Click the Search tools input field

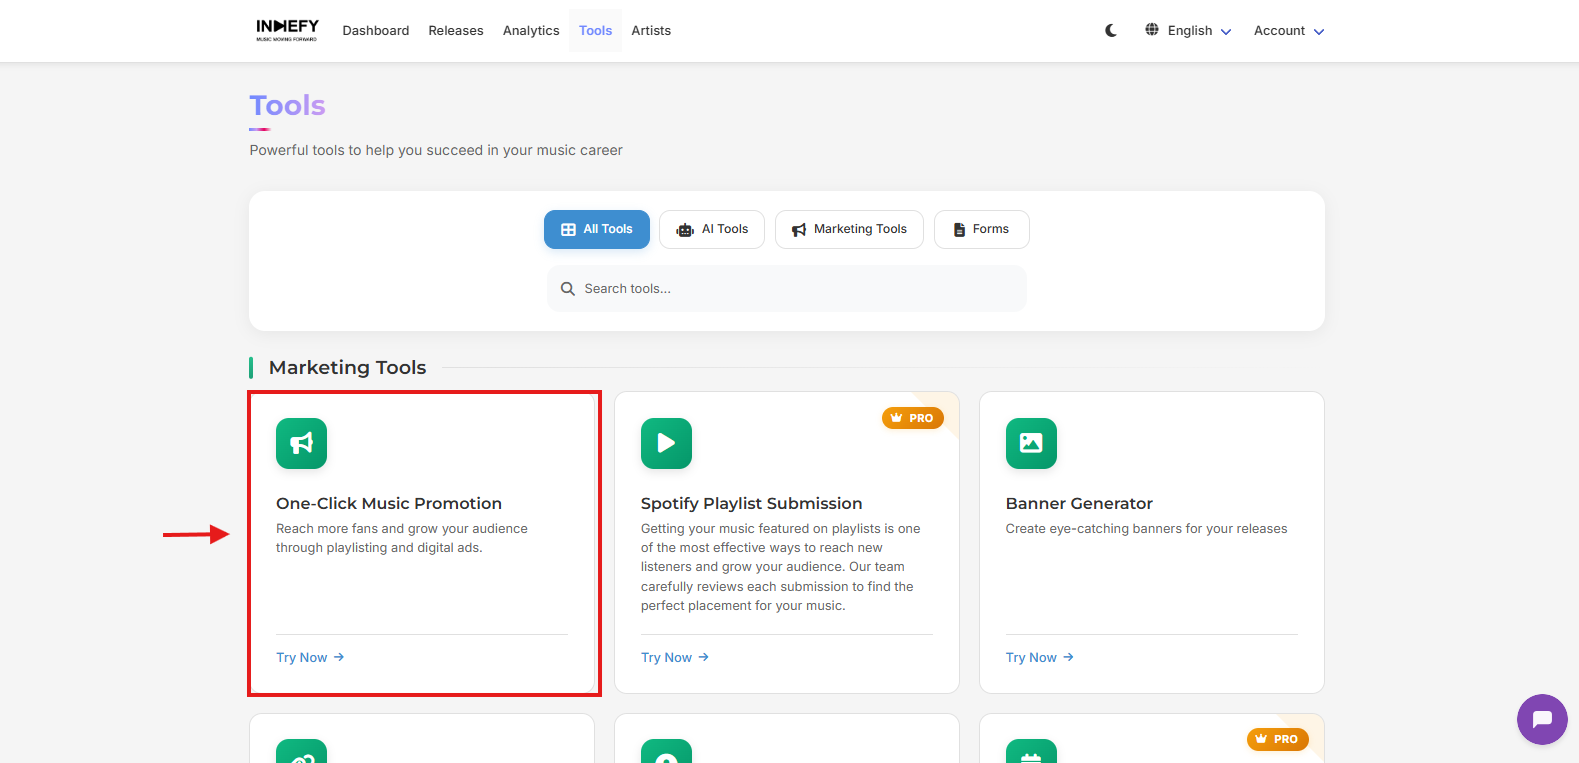(x=787, y=289)
